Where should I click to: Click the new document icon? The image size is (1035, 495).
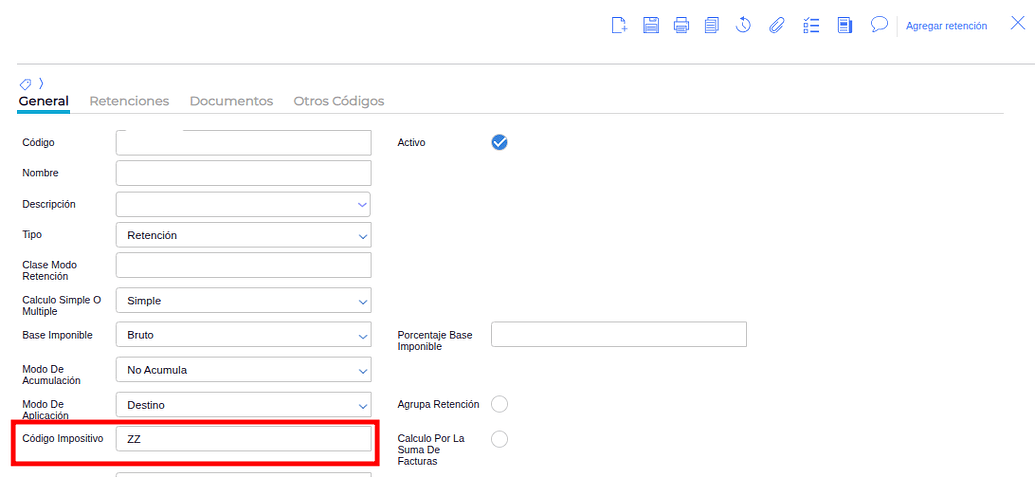[x=619, y=25]
